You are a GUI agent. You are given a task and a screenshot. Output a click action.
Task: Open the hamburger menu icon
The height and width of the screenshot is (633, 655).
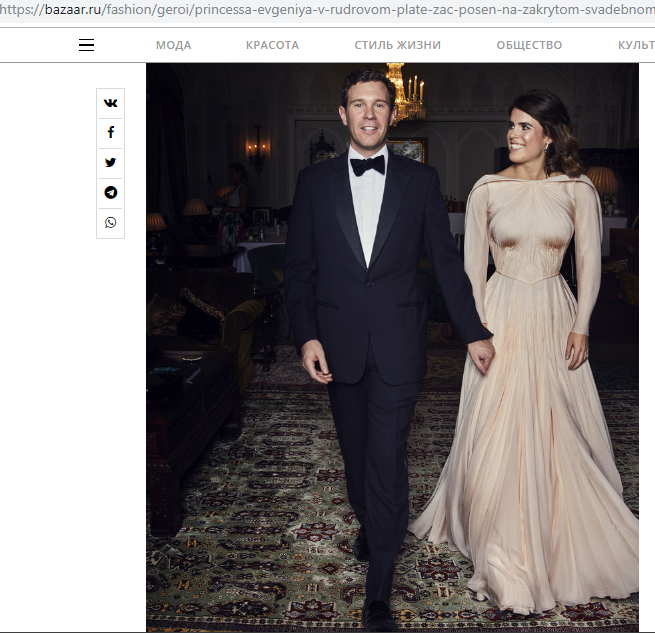(x=86, y=45)
